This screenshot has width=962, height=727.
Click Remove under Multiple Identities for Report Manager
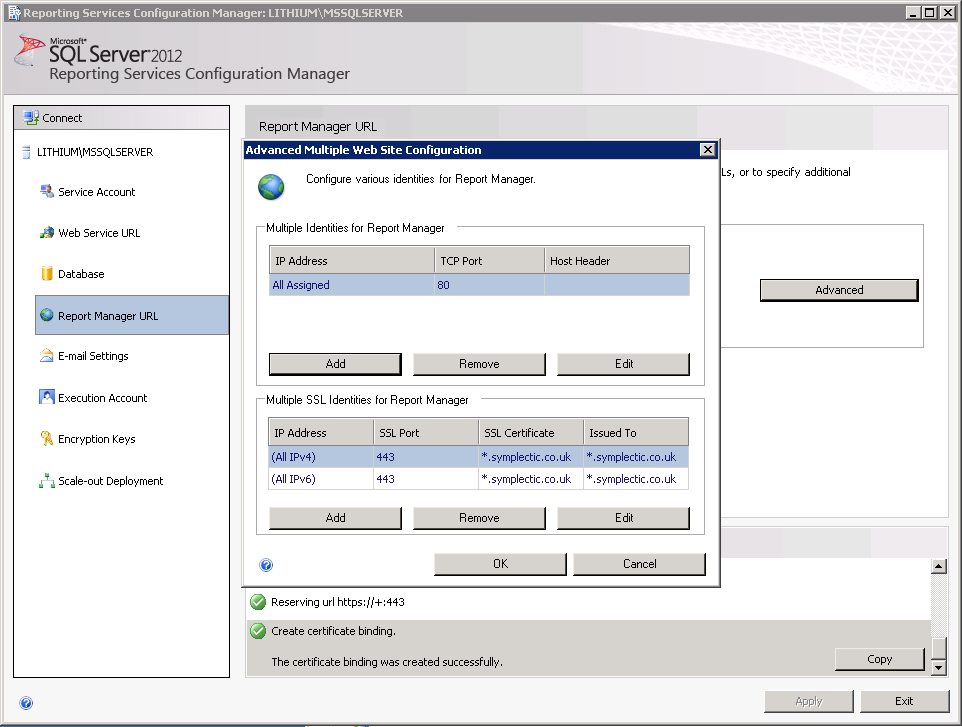click(x=479, y=364)
